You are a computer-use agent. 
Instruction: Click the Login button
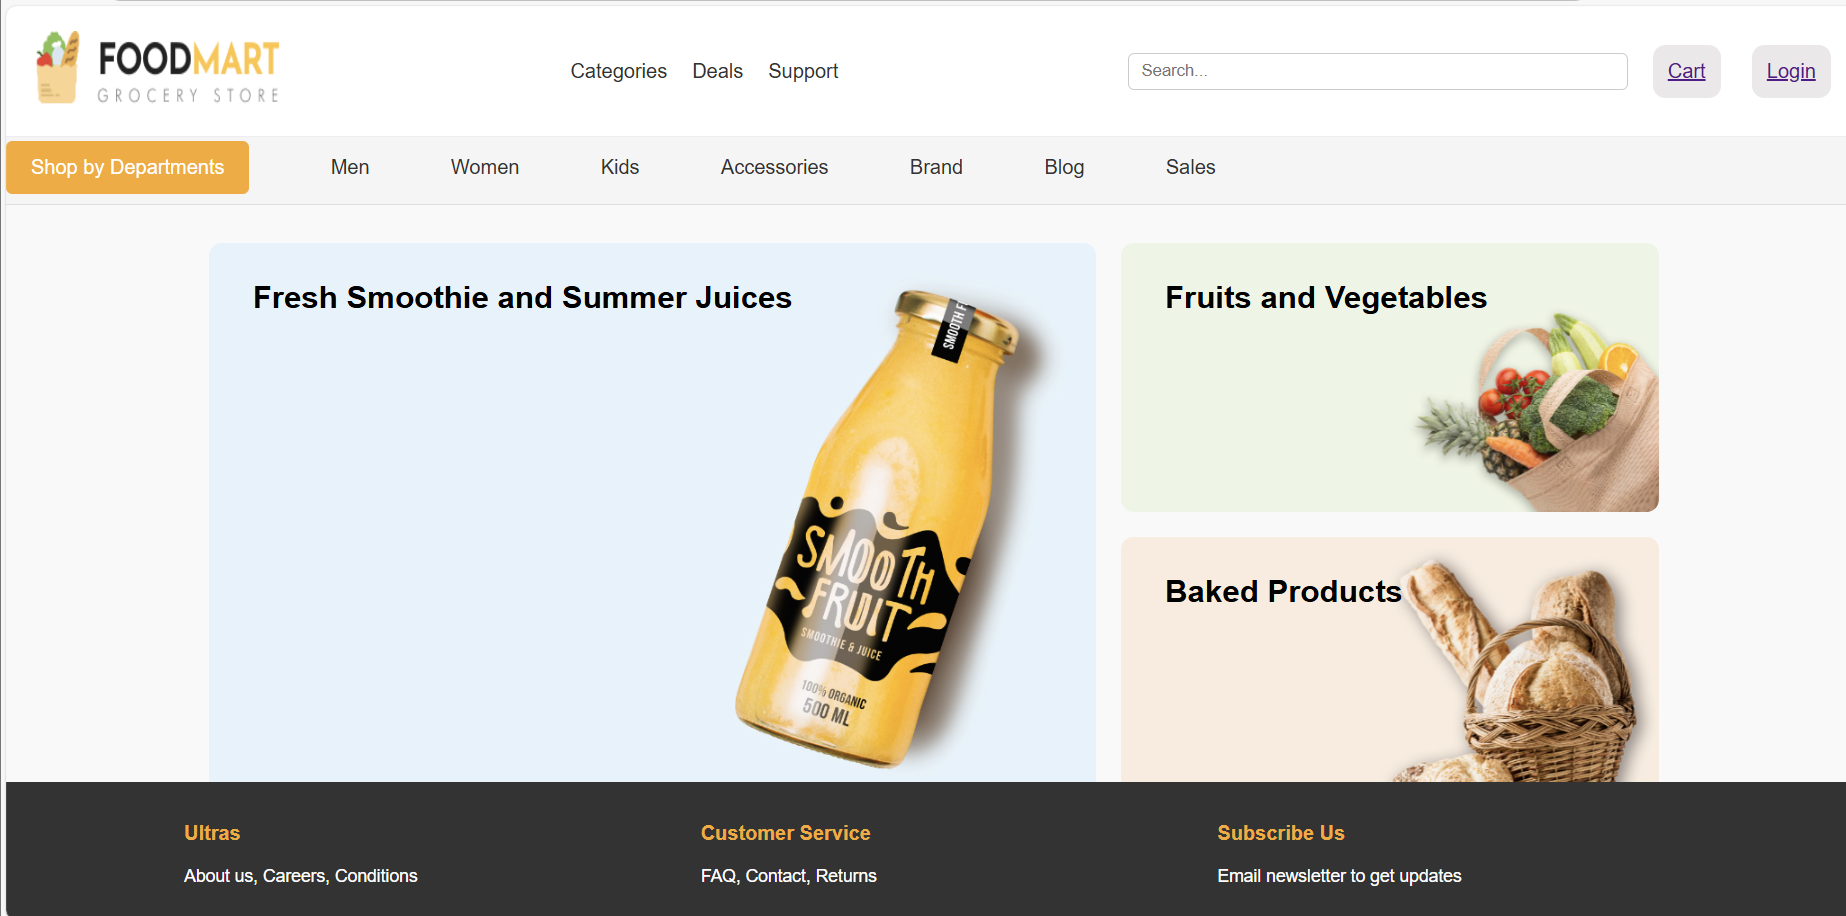point(1790,71)
